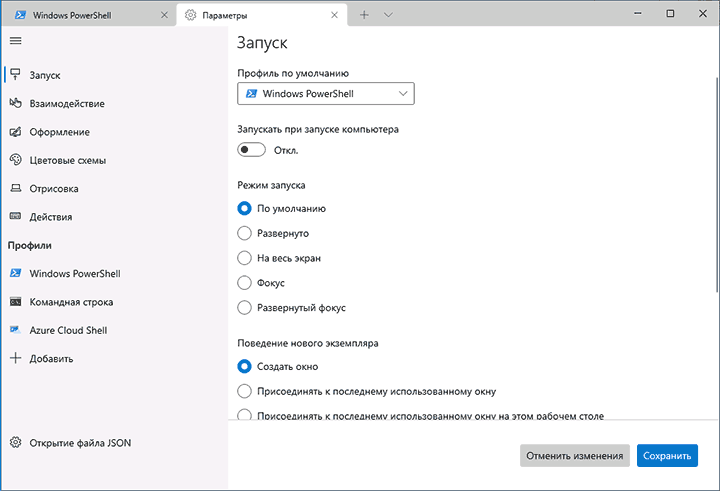Click Отменить изменения button
Viewport: 720px width, 491px height.
[x=575, y=456]
